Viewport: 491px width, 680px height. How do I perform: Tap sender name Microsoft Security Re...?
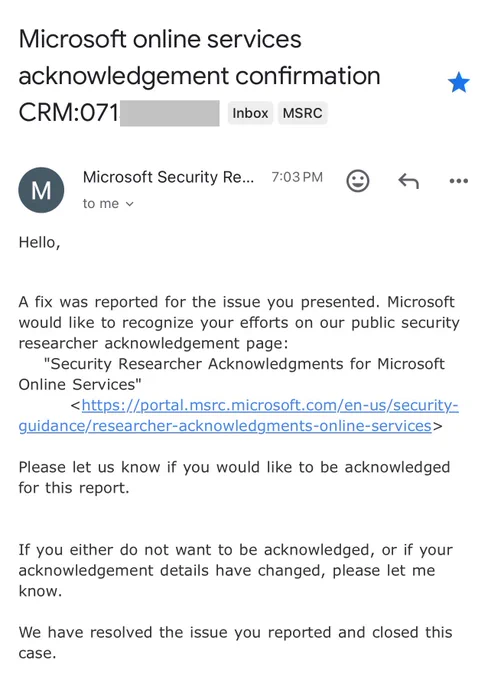(168, 177)
